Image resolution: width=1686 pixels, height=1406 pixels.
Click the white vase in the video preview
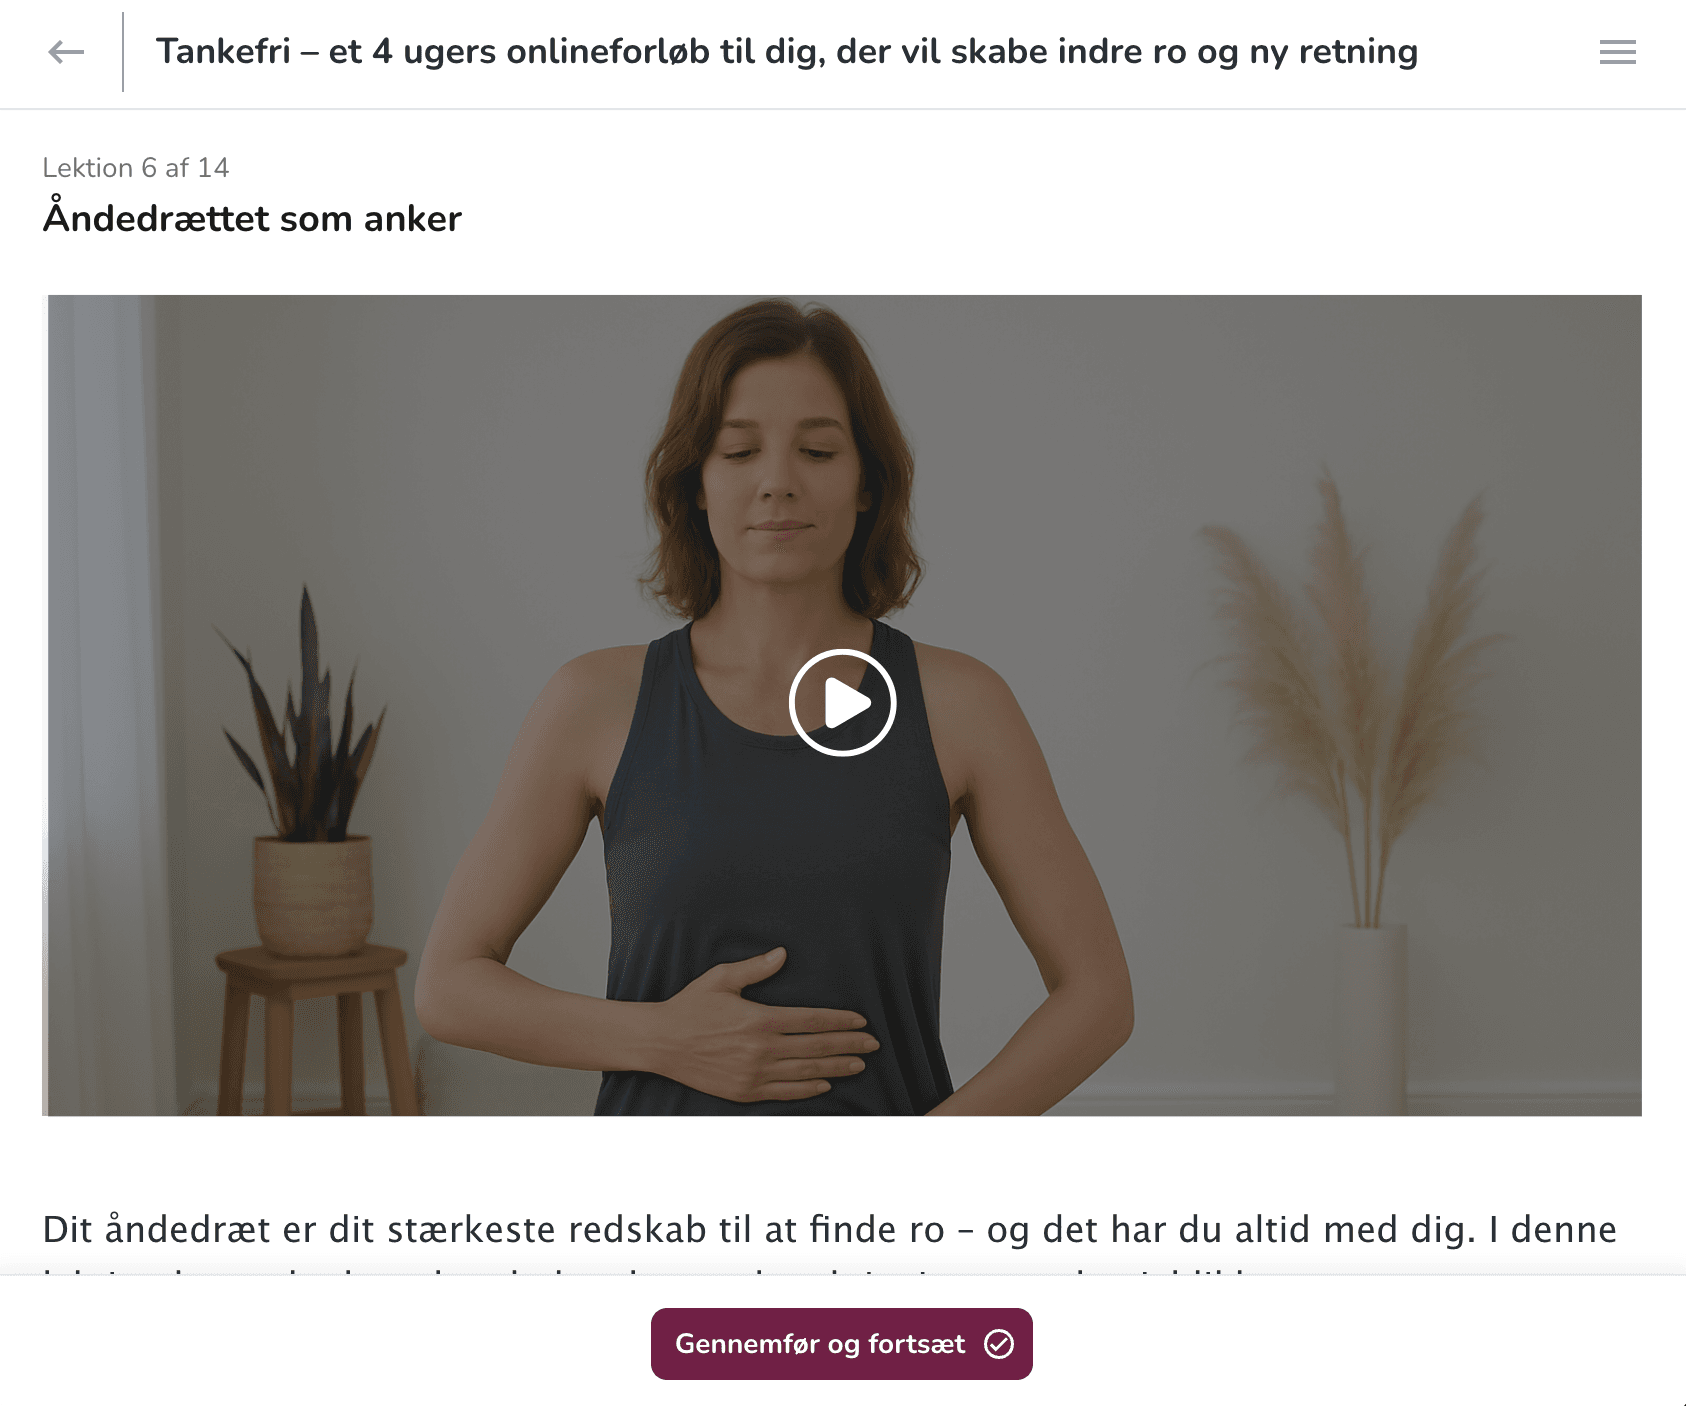pyautogui.click(x=1370, y=1020)
